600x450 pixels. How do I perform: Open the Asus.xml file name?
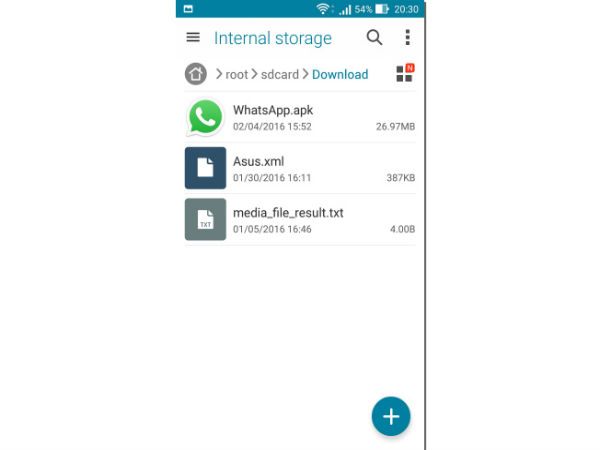pos(258,161)
